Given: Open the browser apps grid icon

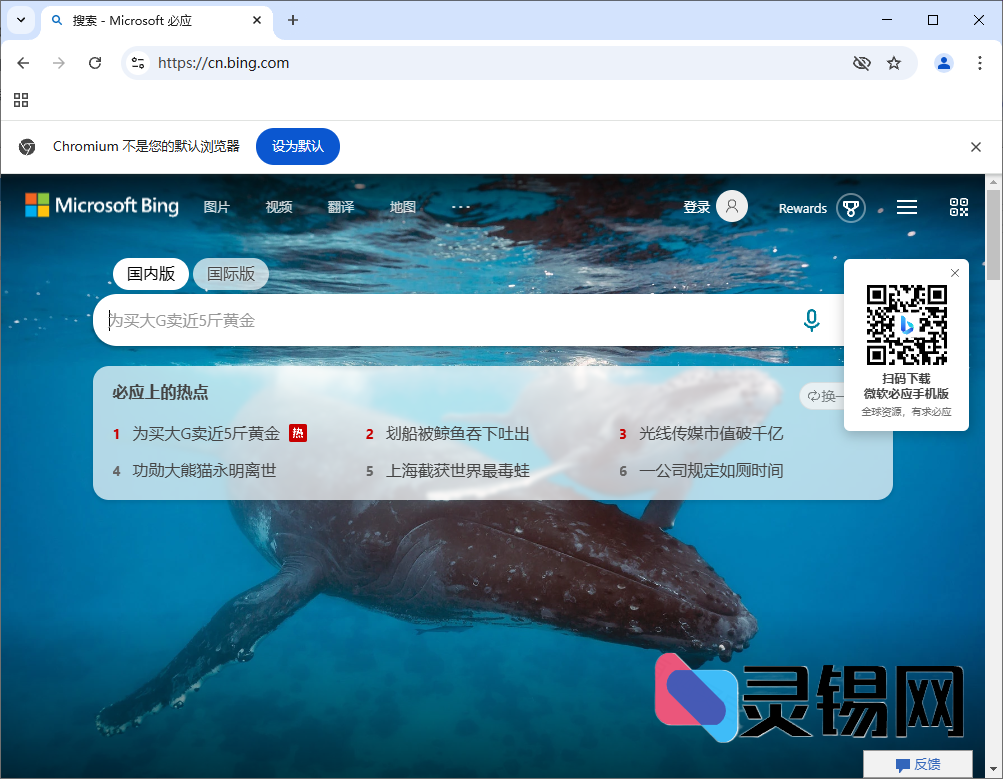Looking at the screenshot, I should pyautogui.click(x=20, y=100).
